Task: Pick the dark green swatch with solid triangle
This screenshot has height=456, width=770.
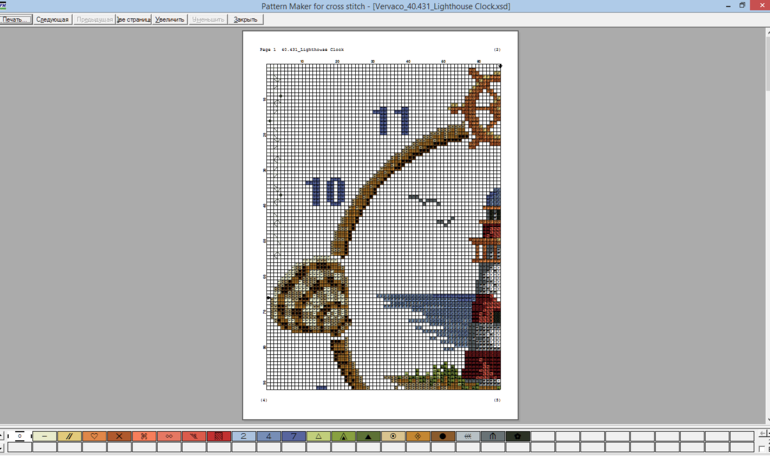Action: click(x=368, y=437)
